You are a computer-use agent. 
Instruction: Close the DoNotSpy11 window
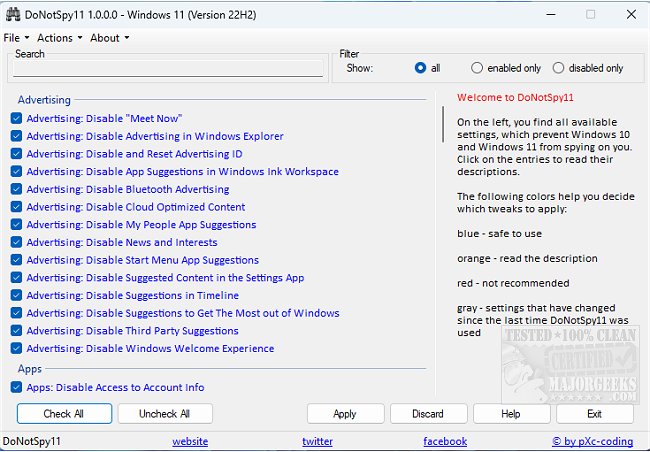pyautogui.click(x=631, y=15)
